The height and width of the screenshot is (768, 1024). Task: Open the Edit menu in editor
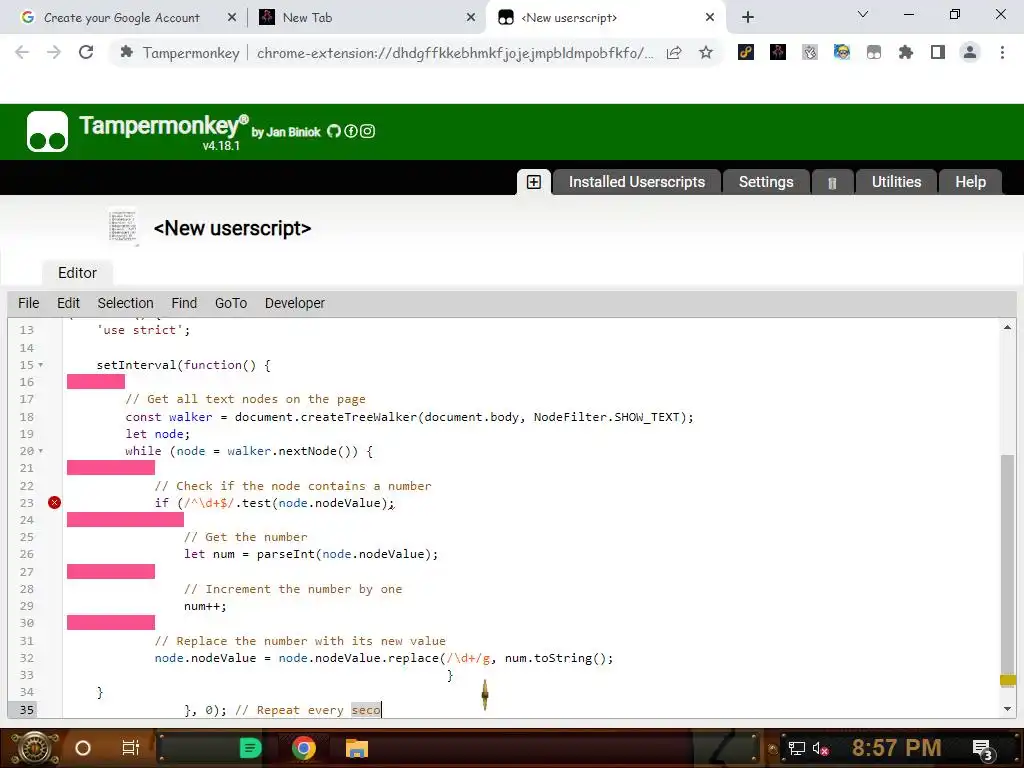[x=68, y=303]
